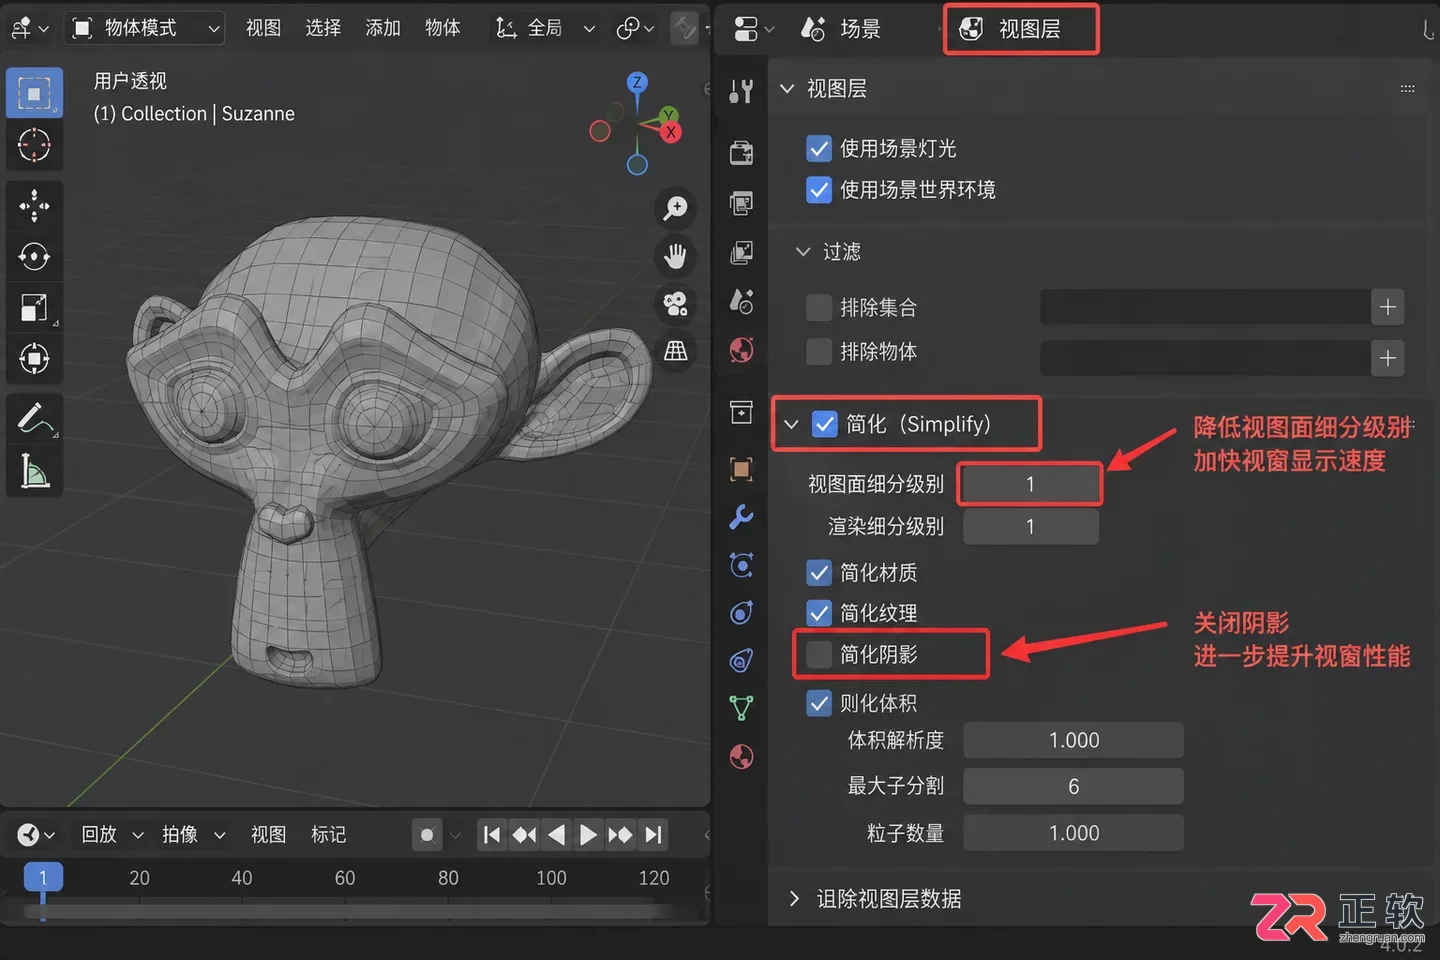Open the Object Constraints tab icon
Viewport: 1440px width, 960px height.
[741, 660]
